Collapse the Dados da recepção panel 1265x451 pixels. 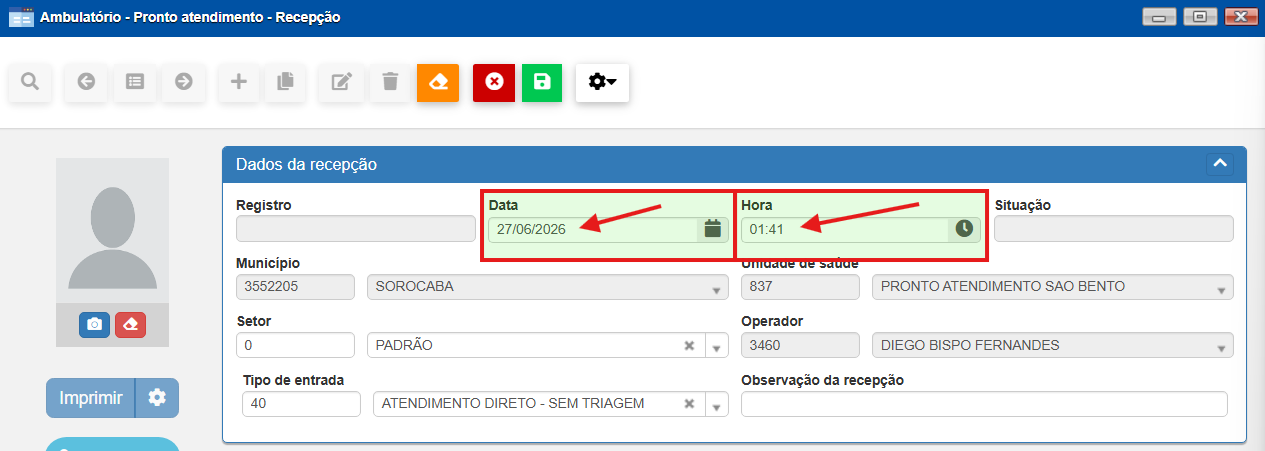pos(1219,163)
